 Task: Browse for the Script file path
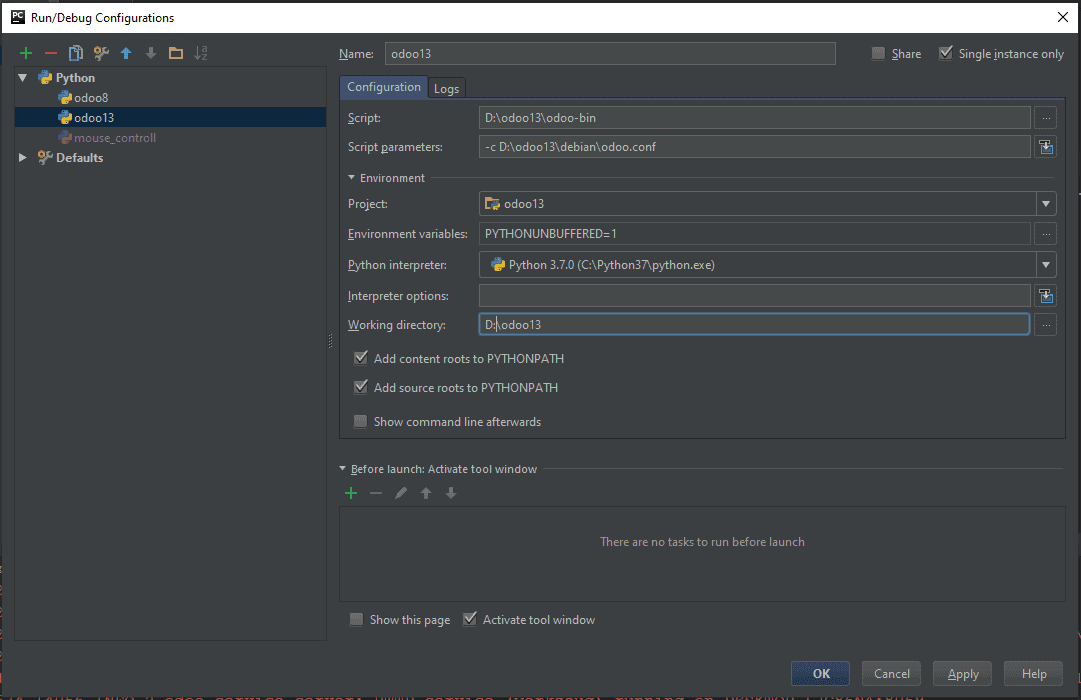[x=1045, y=117]
